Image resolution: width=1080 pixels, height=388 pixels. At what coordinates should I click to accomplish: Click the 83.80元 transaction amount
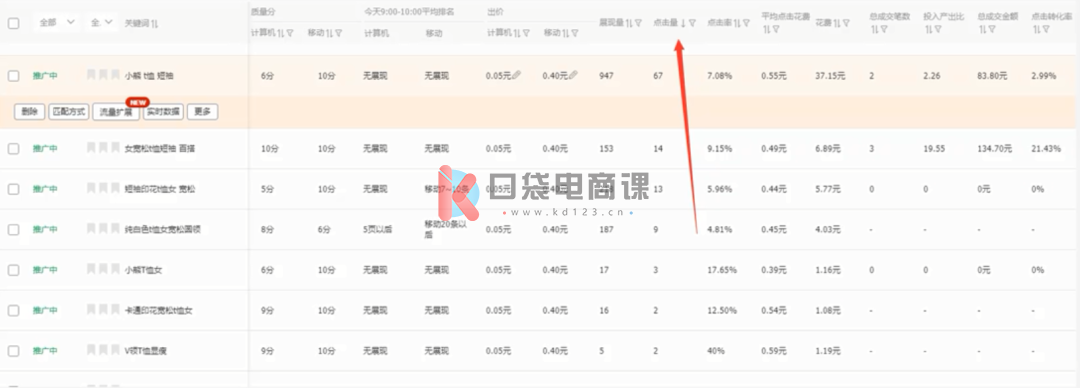[x=992, y=76]
